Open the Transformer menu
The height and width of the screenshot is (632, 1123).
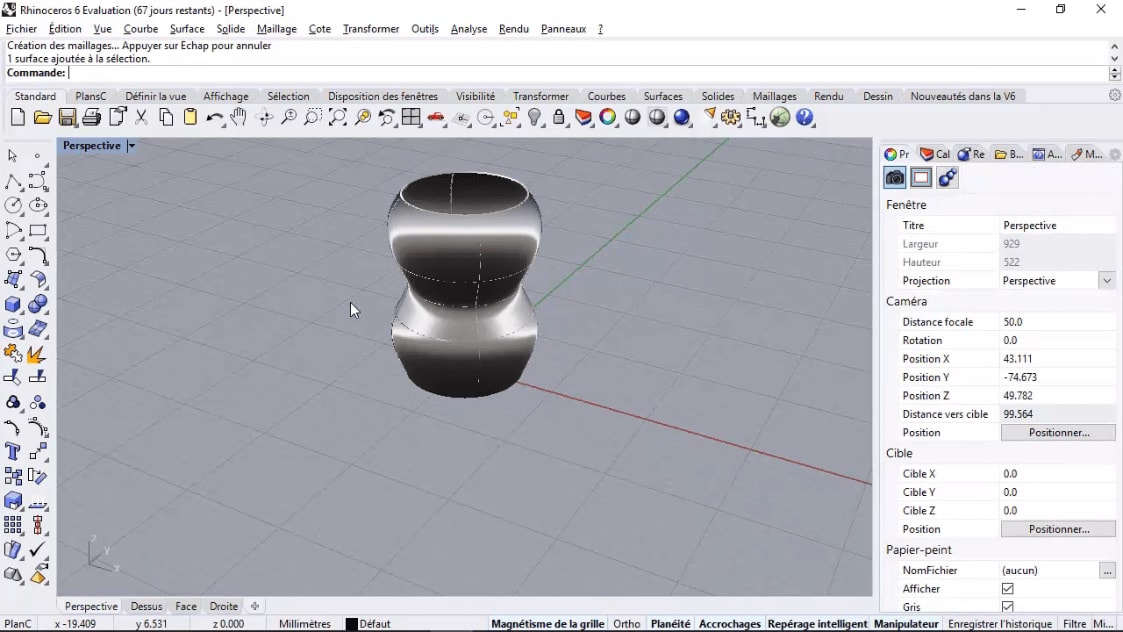click(371, 28)
